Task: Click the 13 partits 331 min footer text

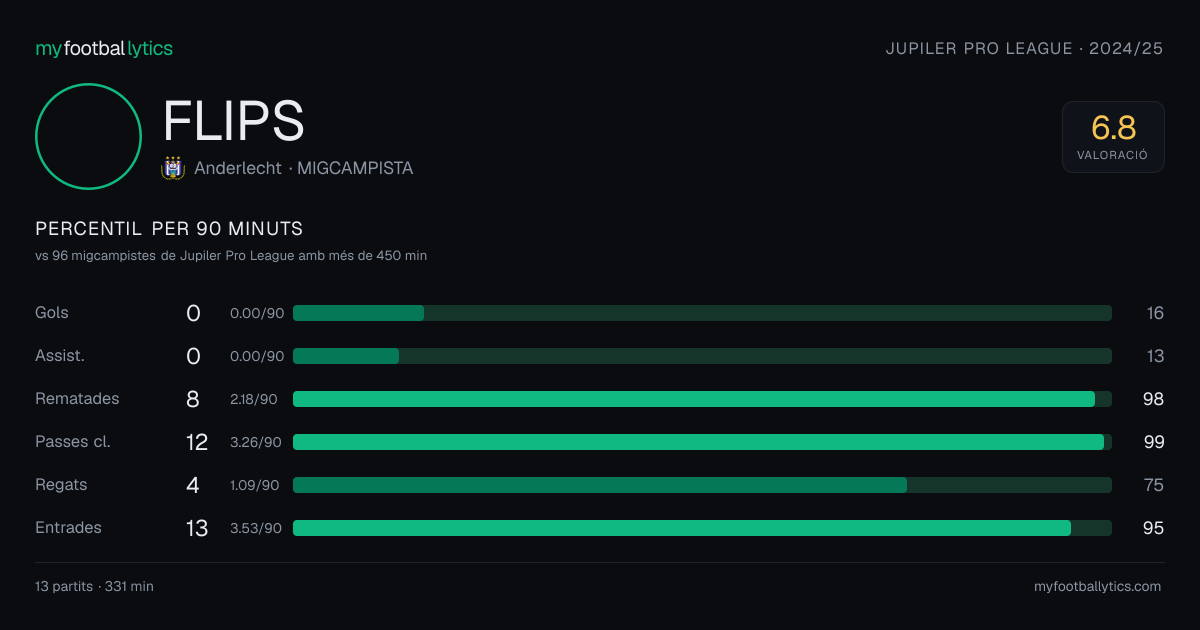Action: click(94, 586)
